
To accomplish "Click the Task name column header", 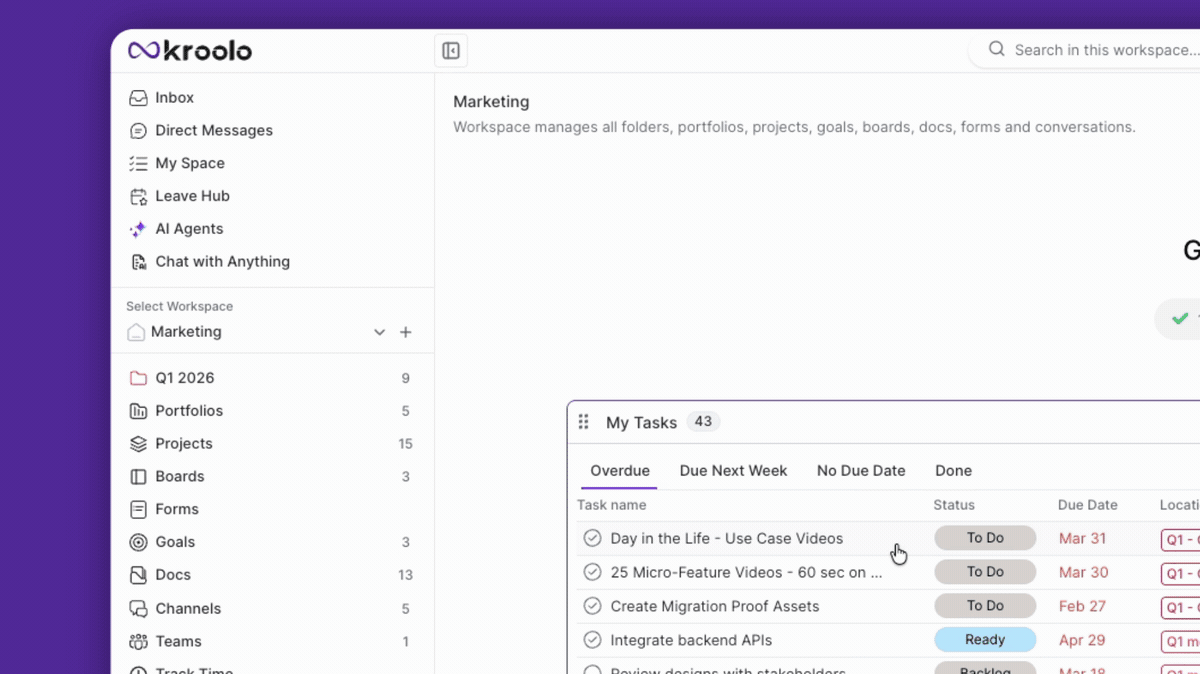I will 612,505.
